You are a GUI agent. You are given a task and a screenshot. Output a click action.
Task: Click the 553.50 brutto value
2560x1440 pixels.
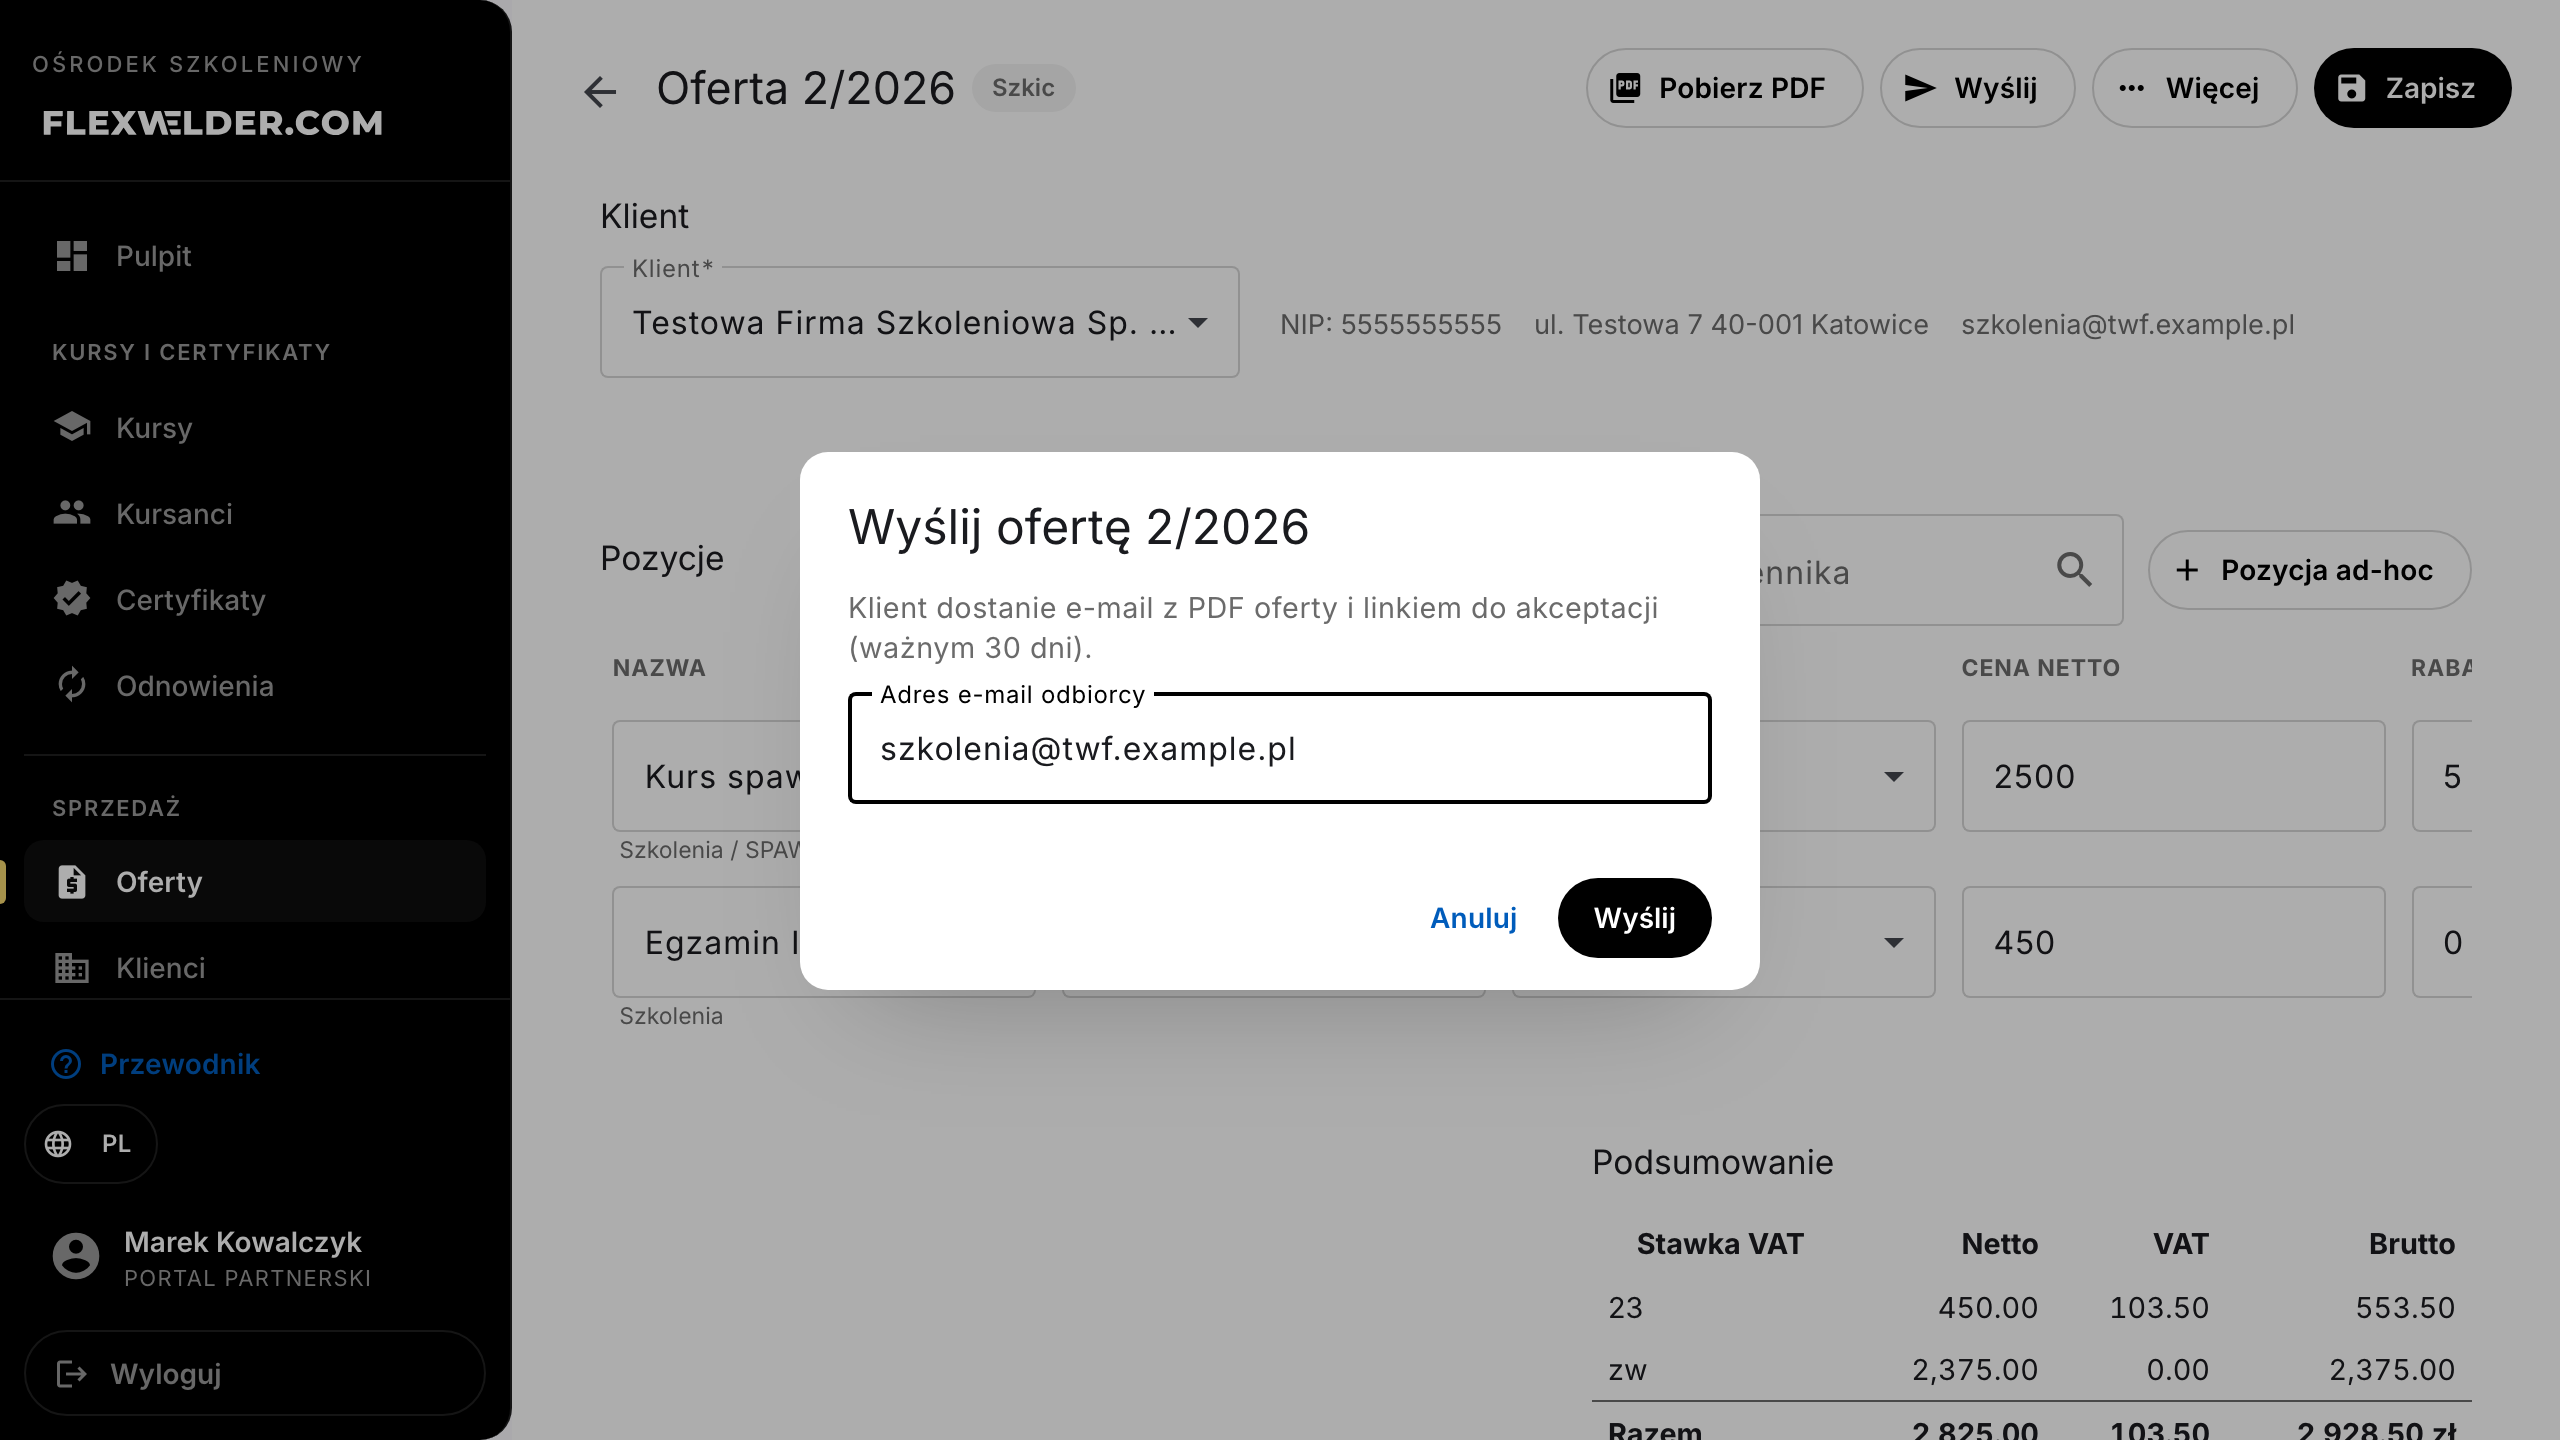coord(2405,1308)
